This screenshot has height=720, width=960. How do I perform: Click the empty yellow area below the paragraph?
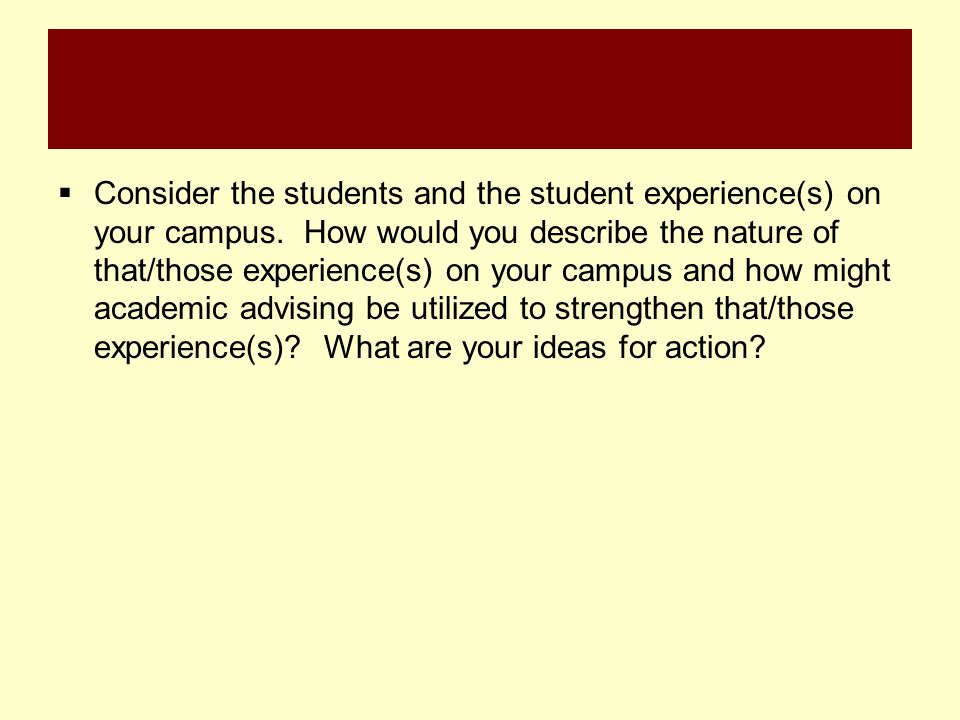479,539
